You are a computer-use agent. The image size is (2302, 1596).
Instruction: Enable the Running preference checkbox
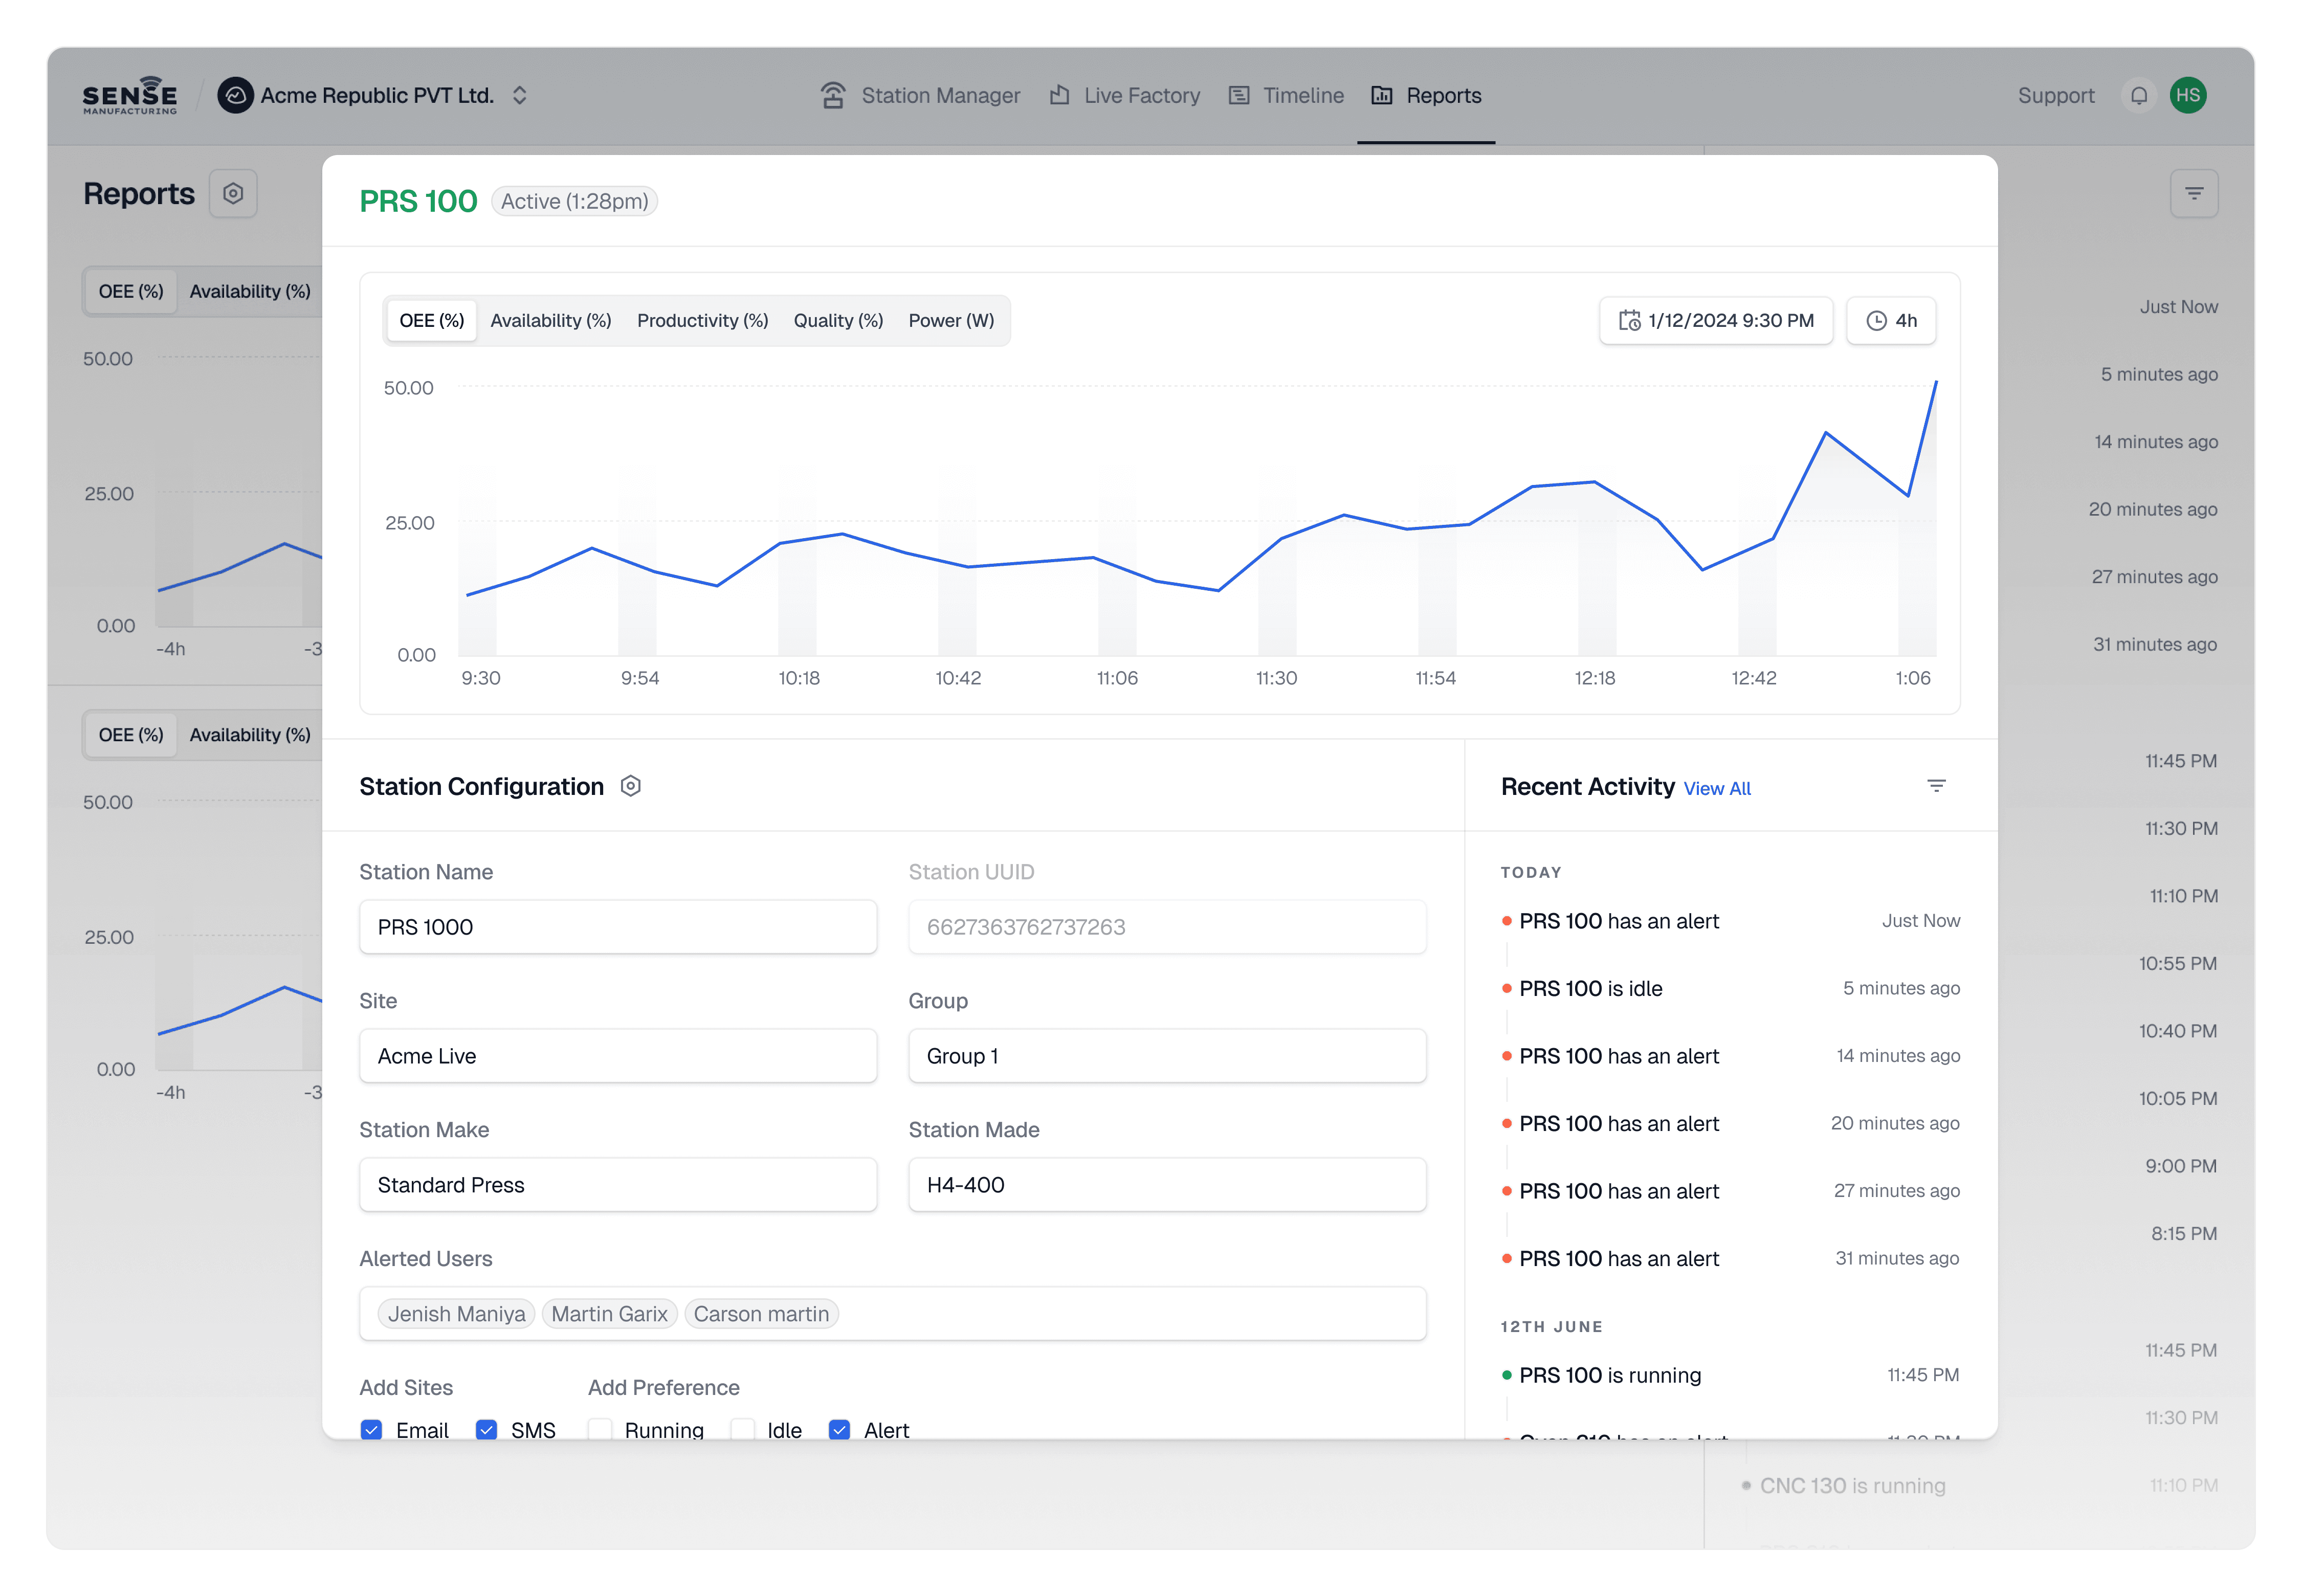[x=600, y=1429]
